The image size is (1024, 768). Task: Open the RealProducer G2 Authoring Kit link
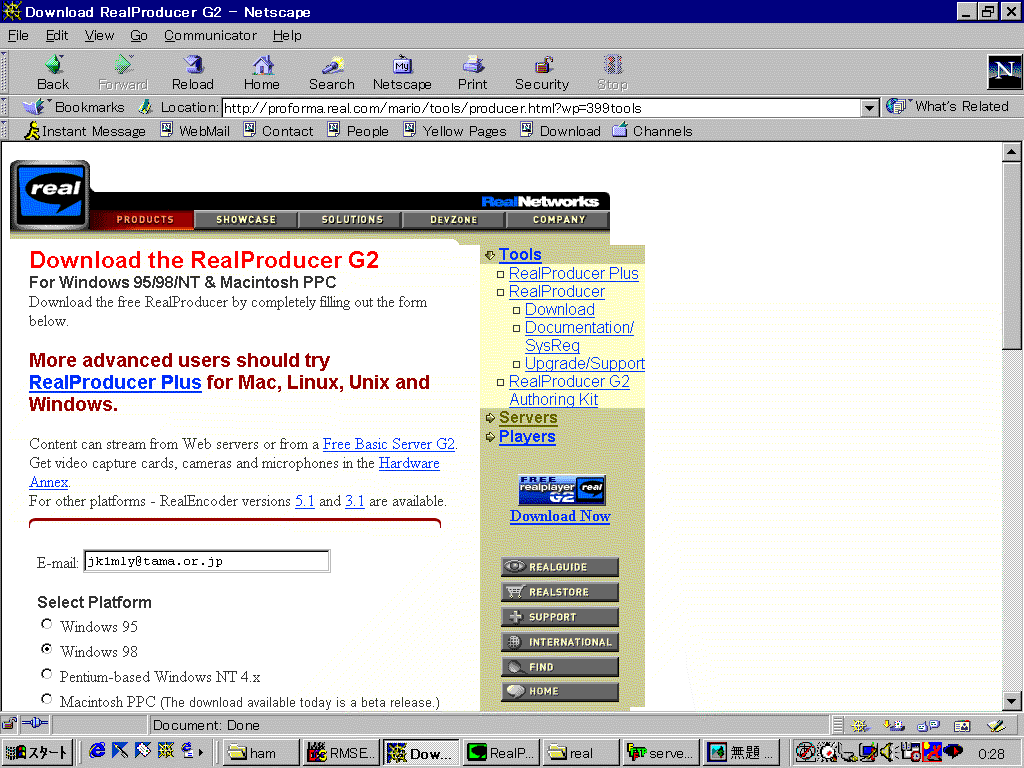[569, 391]
